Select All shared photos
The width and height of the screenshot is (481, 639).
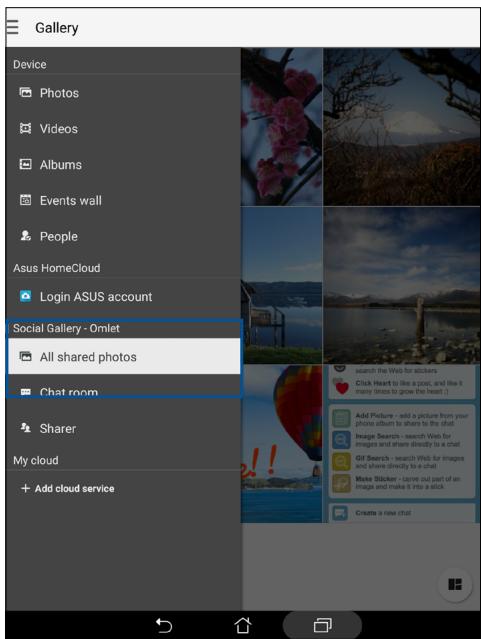pos(124,357)
